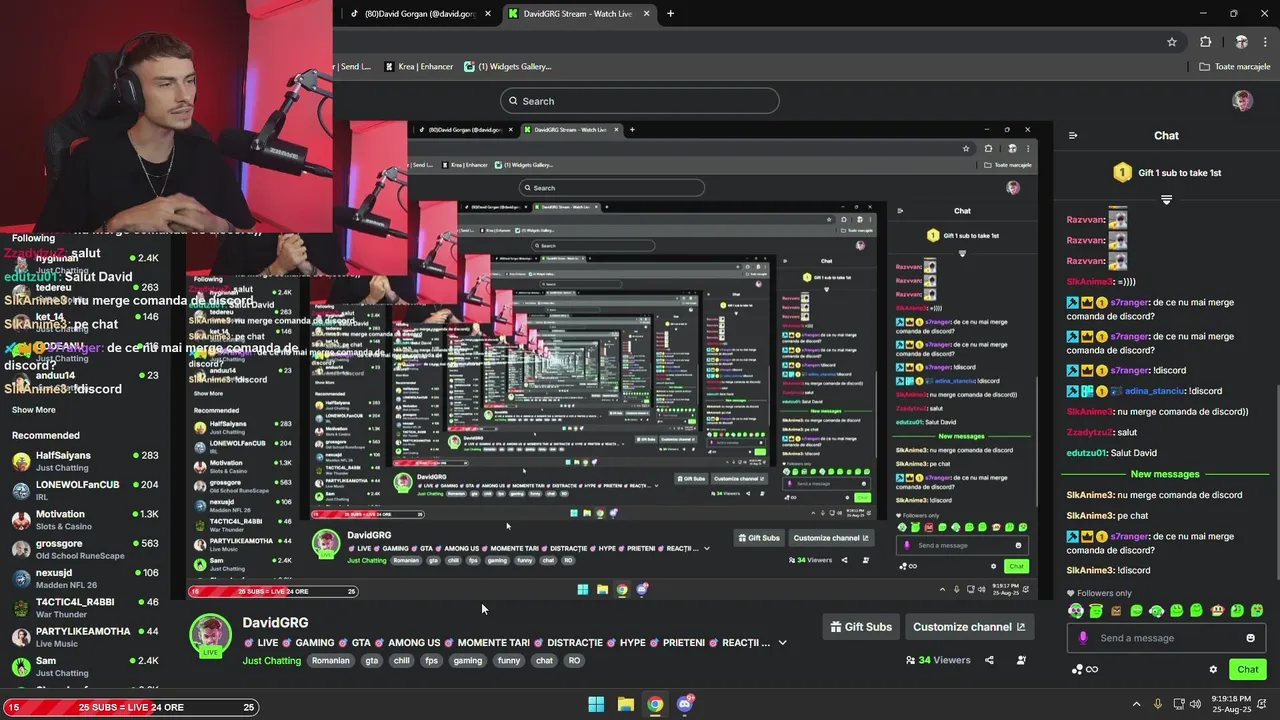The height and width of the screenshot is (720, 1280).
Task: Click the user report icon beside share
Action: pyautogui.click(x=1021, y=660)
